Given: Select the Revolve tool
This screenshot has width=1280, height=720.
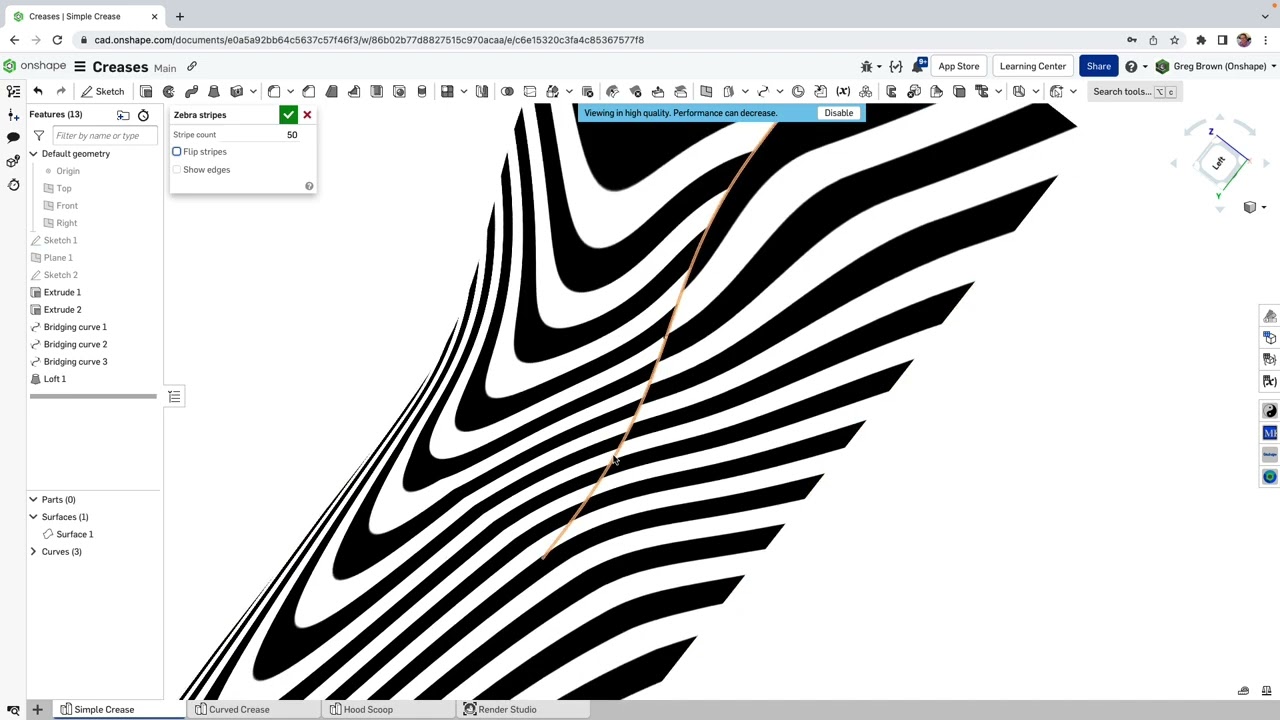Looking at the screenshot, I should [169, 91].
